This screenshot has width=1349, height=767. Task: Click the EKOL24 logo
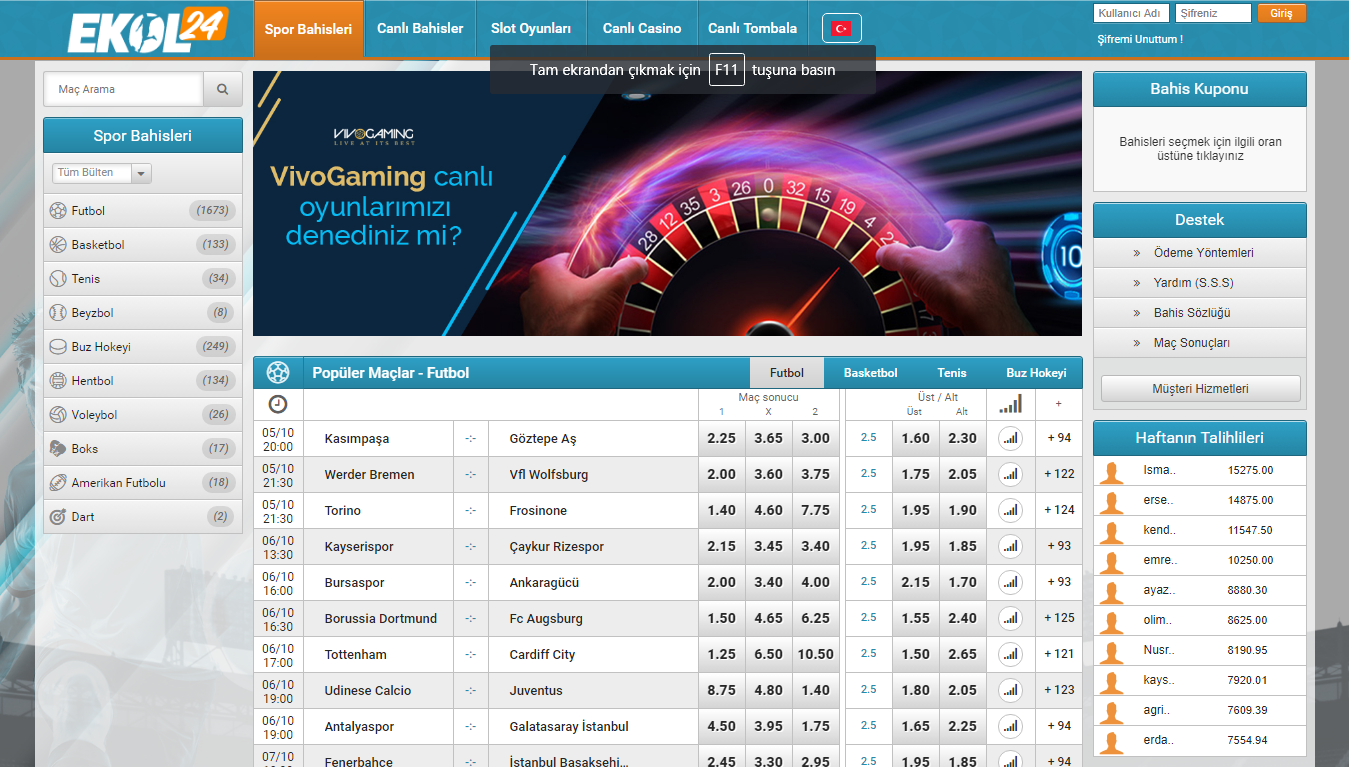tap(148, 30)
